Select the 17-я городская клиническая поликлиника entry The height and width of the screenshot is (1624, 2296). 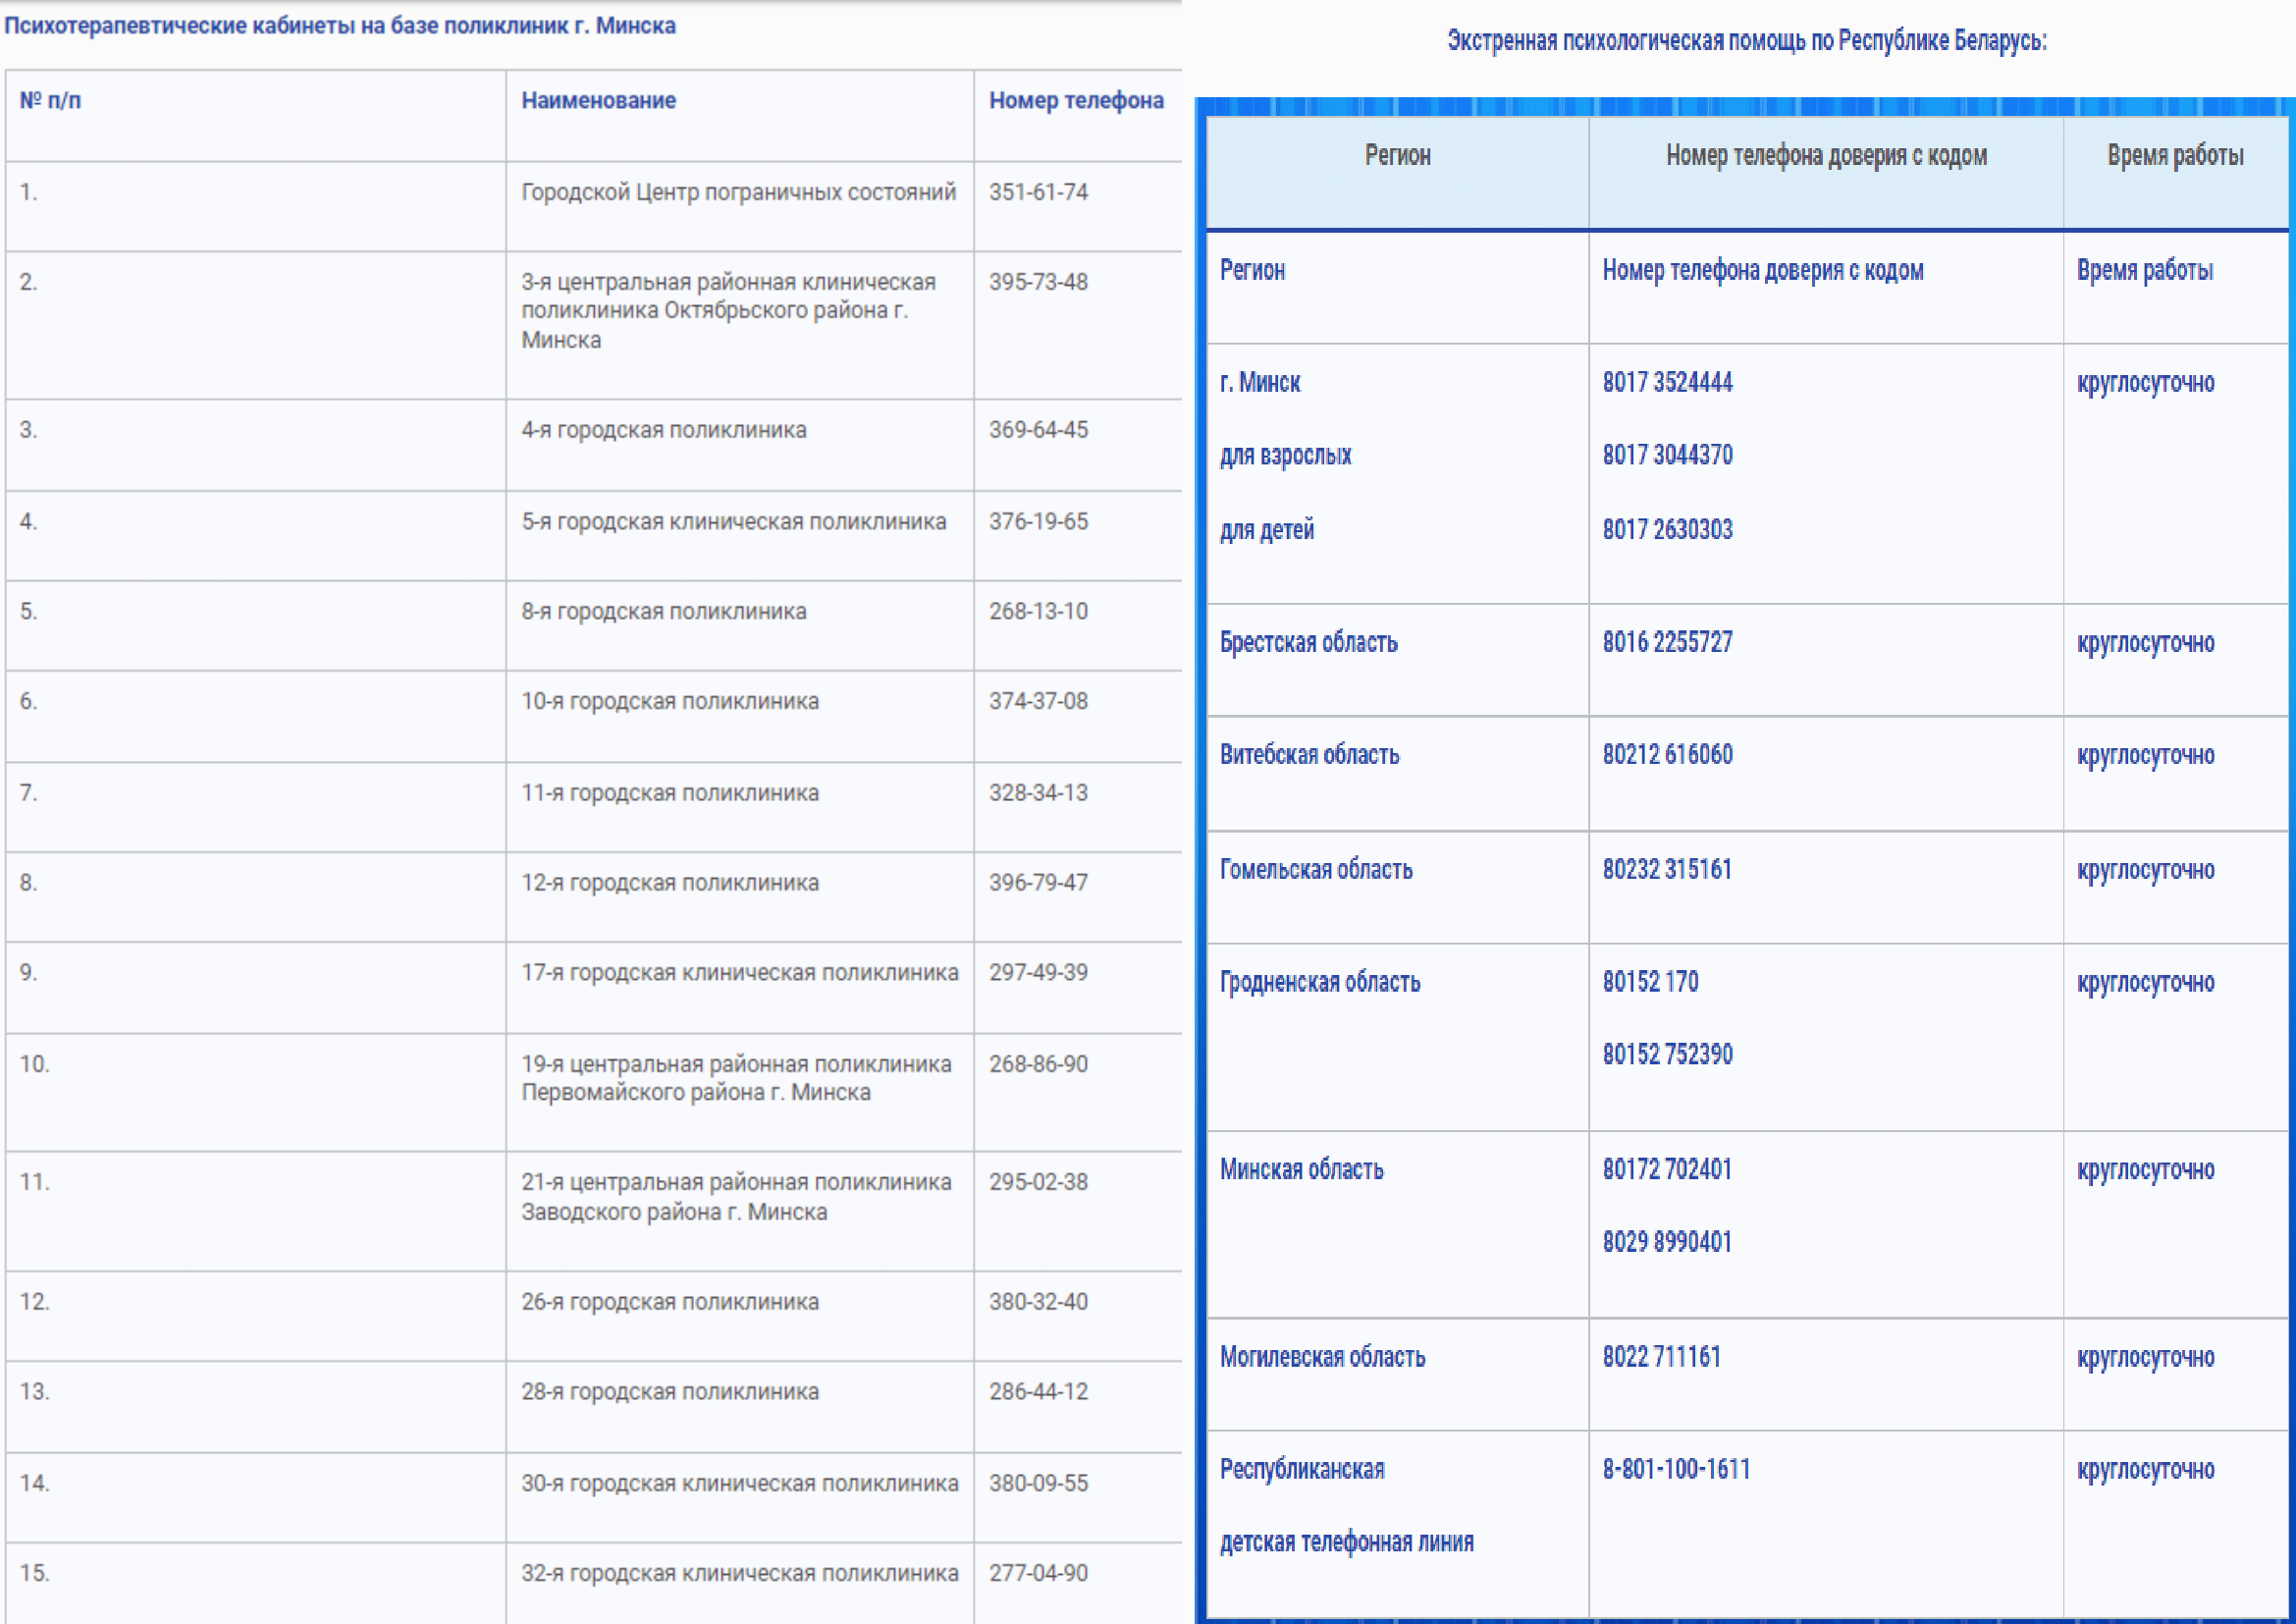739,972
